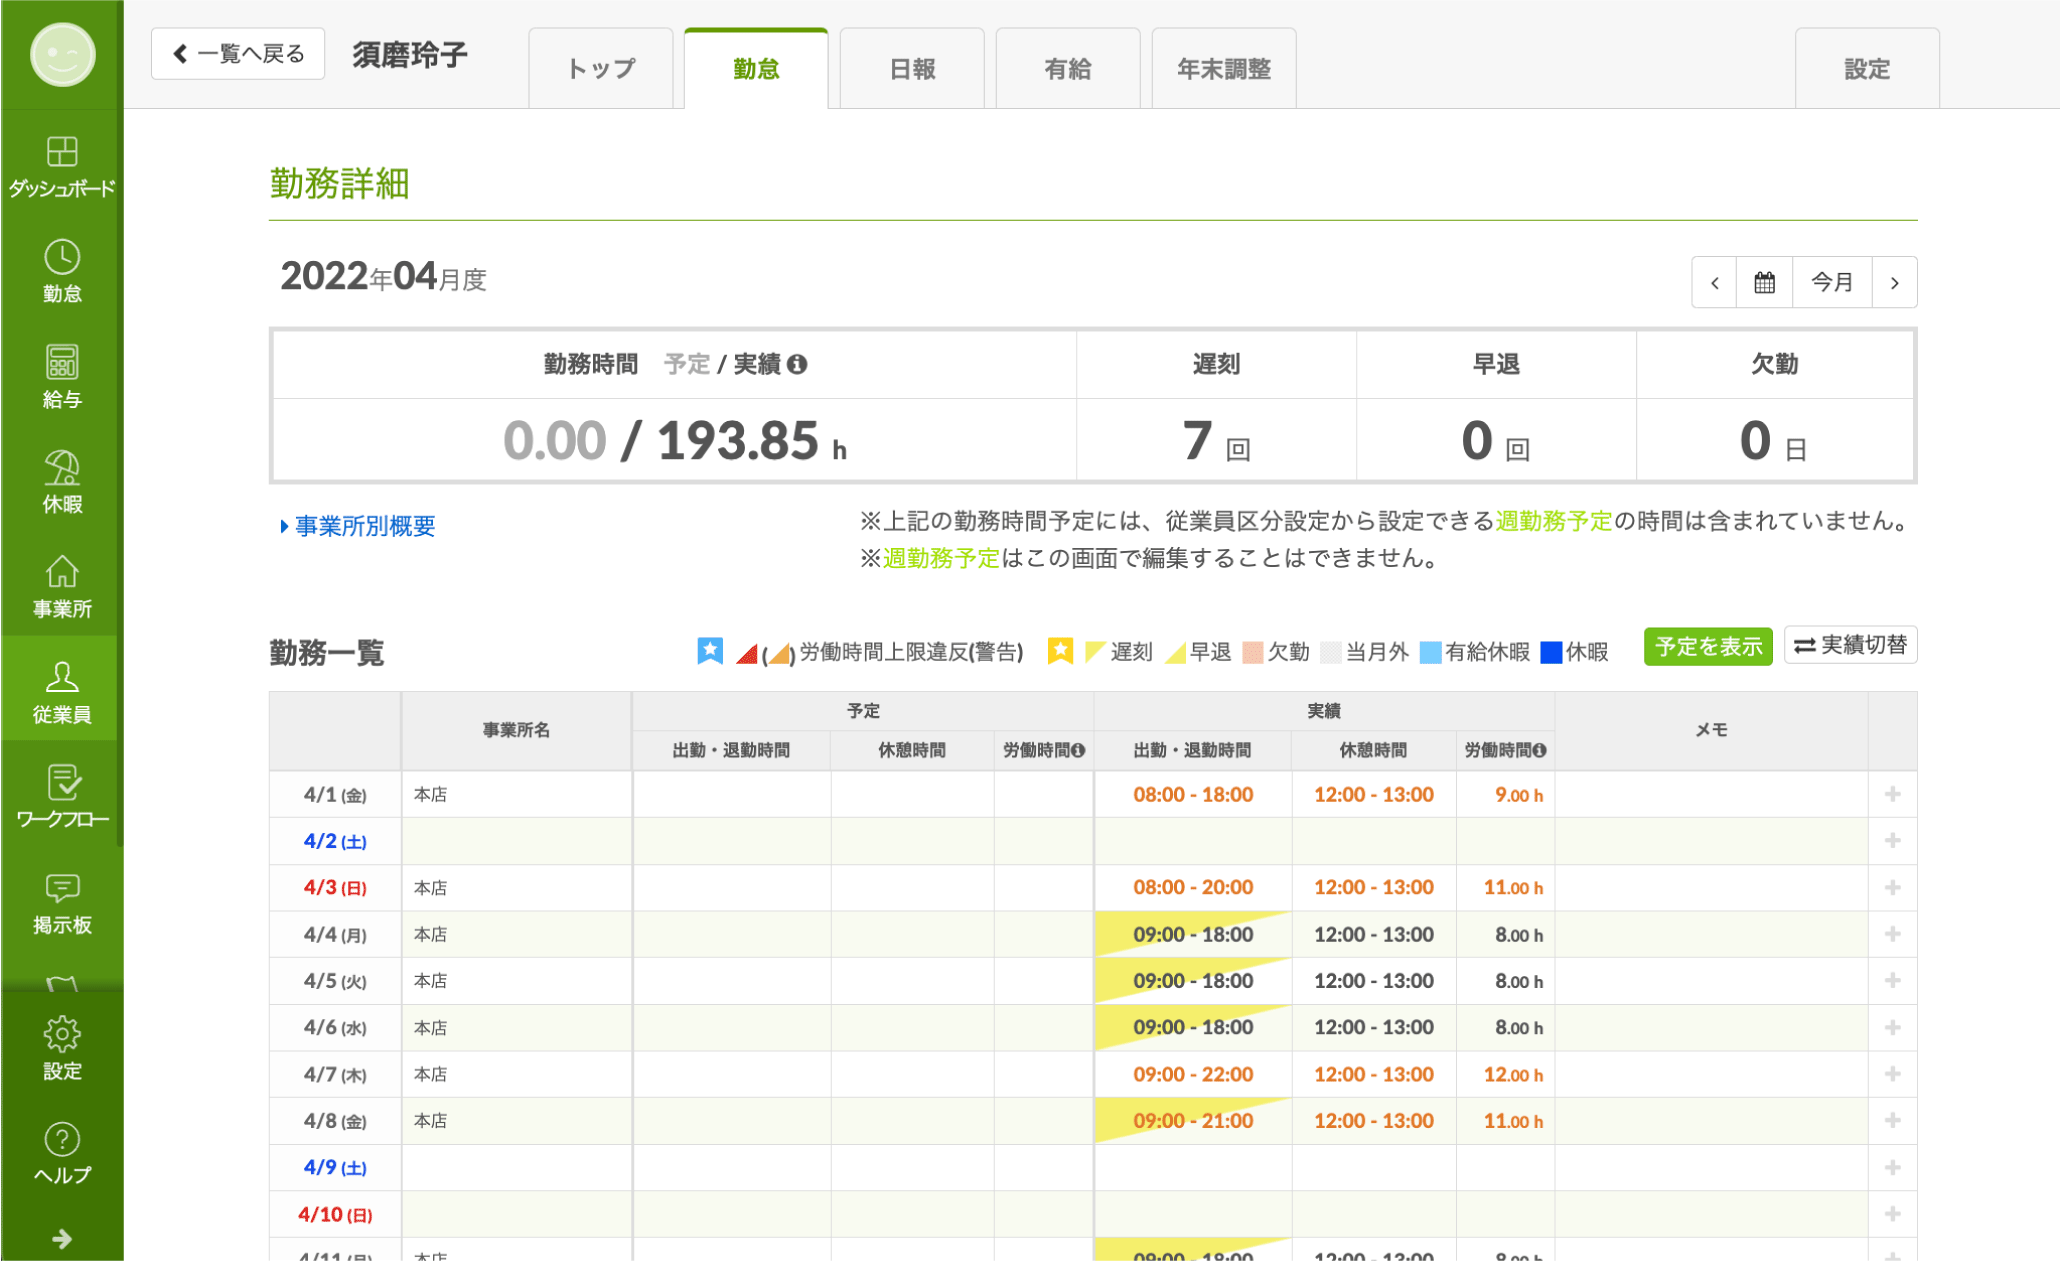Screen dimensions: 2060x1261
Task: Add memo with plus for 4/5 row
Action: click(1893, 981)
